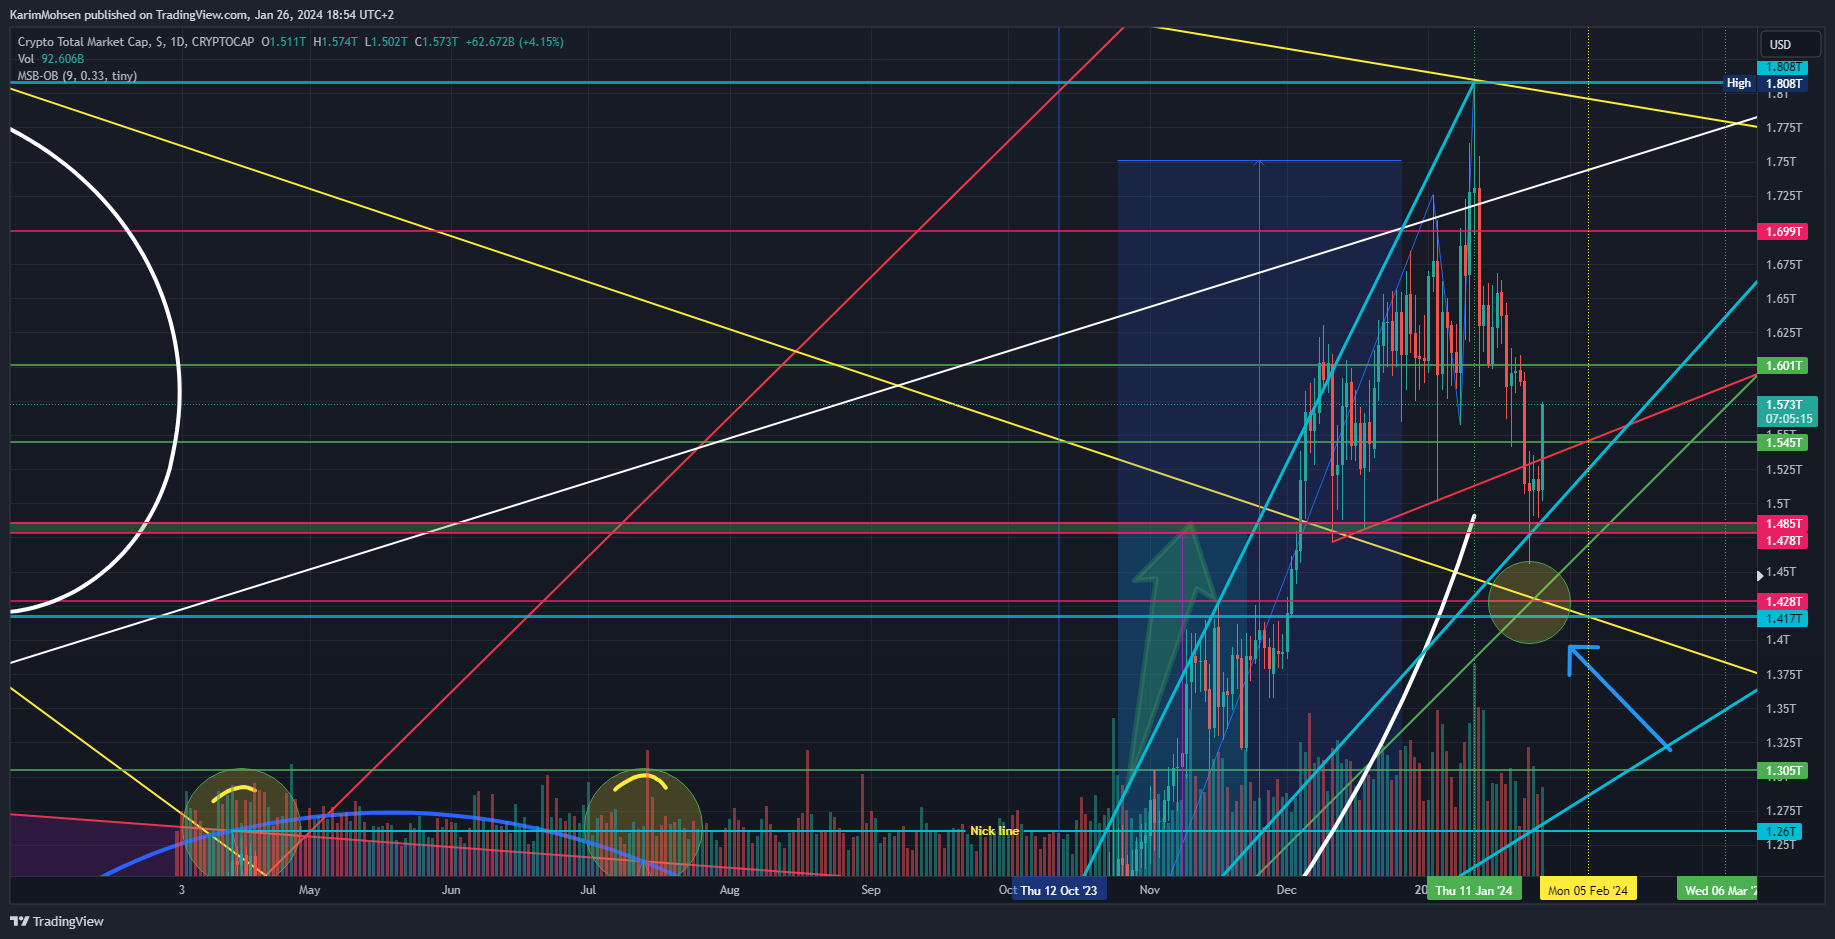The height and width of the screenshot is (939, 1835).
Task: Click the Thu 12 Oct '23 date label
Action: click(1058, 890)
